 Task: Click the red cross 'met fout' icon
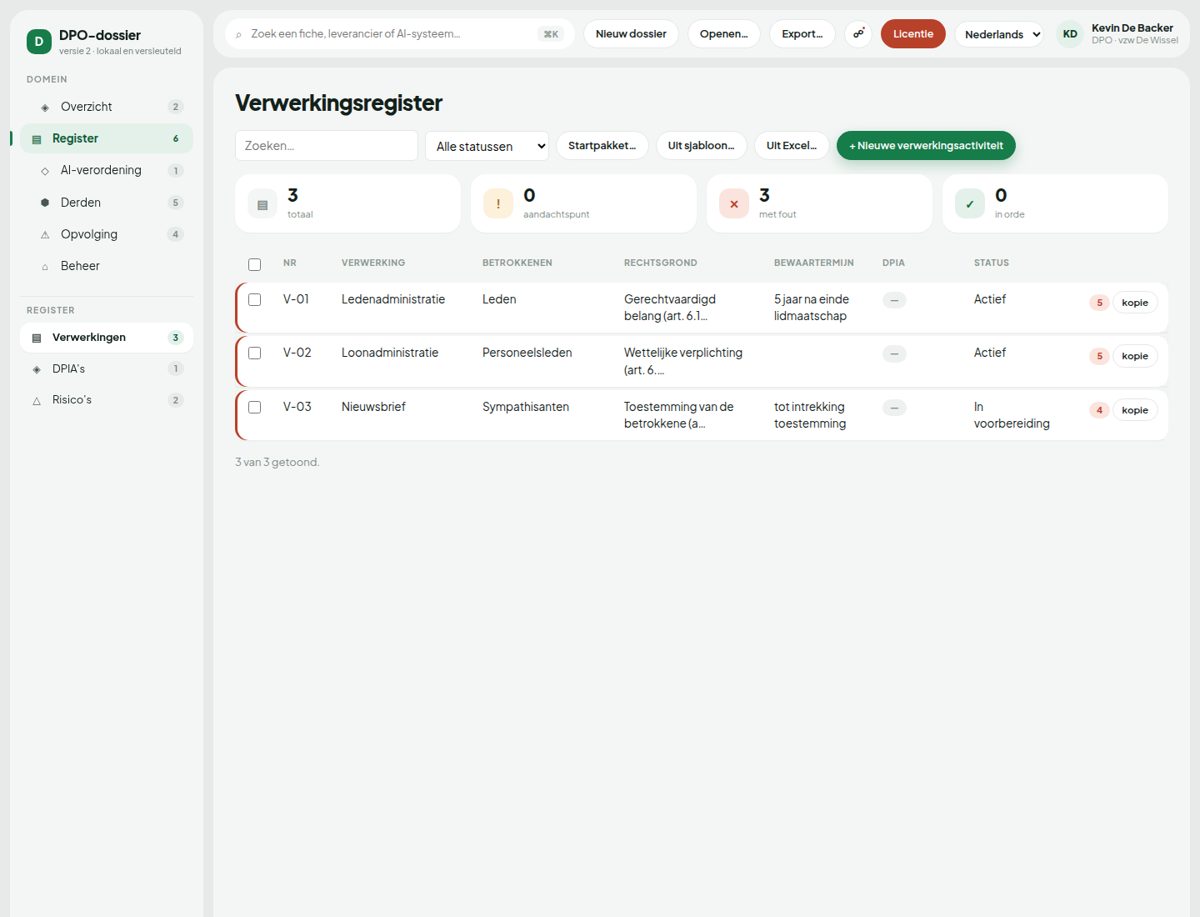click(x=734, y=204)
